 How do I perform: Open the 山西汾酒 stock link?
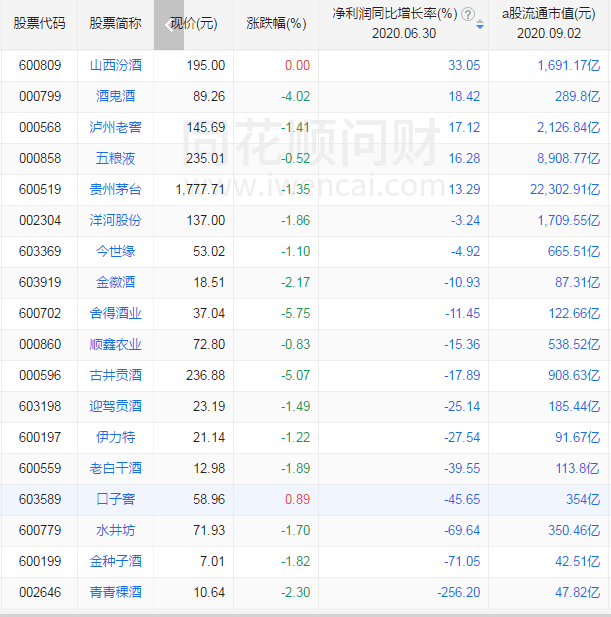(x=116, y=65)
